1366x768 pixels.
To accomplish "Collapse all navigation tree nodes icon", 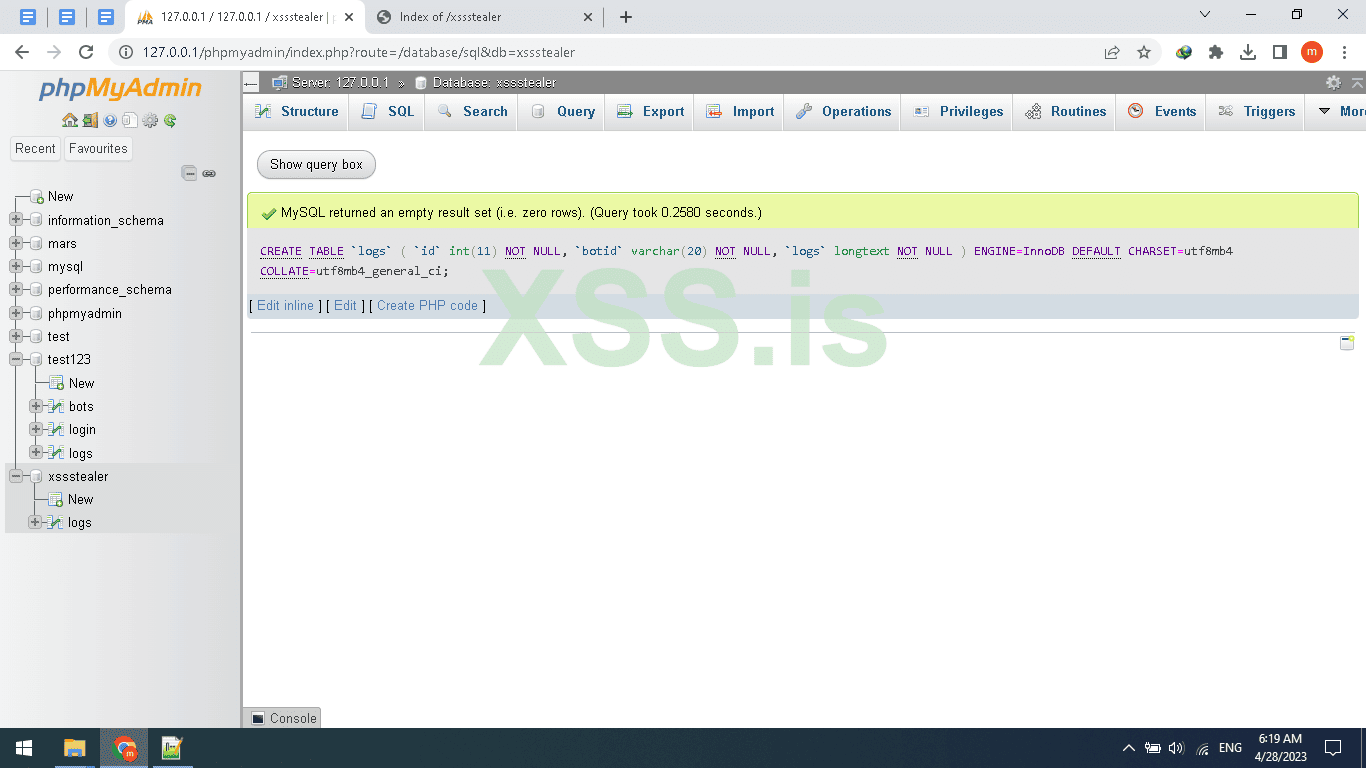I will 189,173.
